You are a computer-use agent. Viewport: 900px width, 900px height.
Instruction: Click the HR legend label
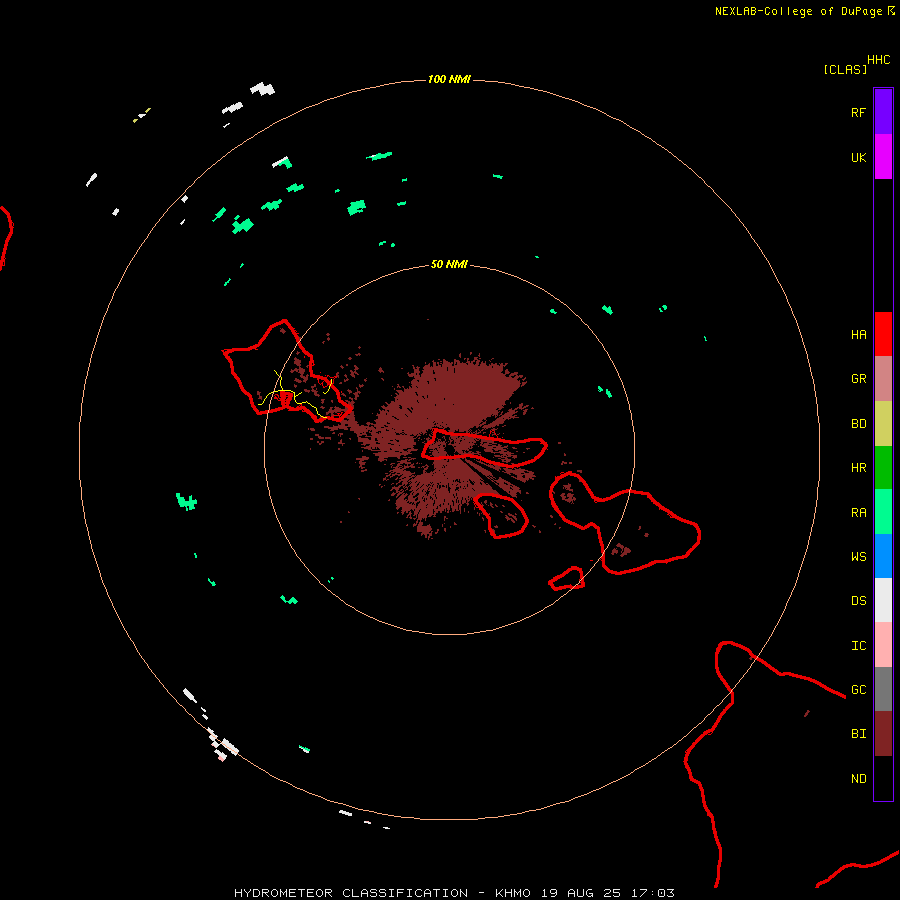pos(858,468)
